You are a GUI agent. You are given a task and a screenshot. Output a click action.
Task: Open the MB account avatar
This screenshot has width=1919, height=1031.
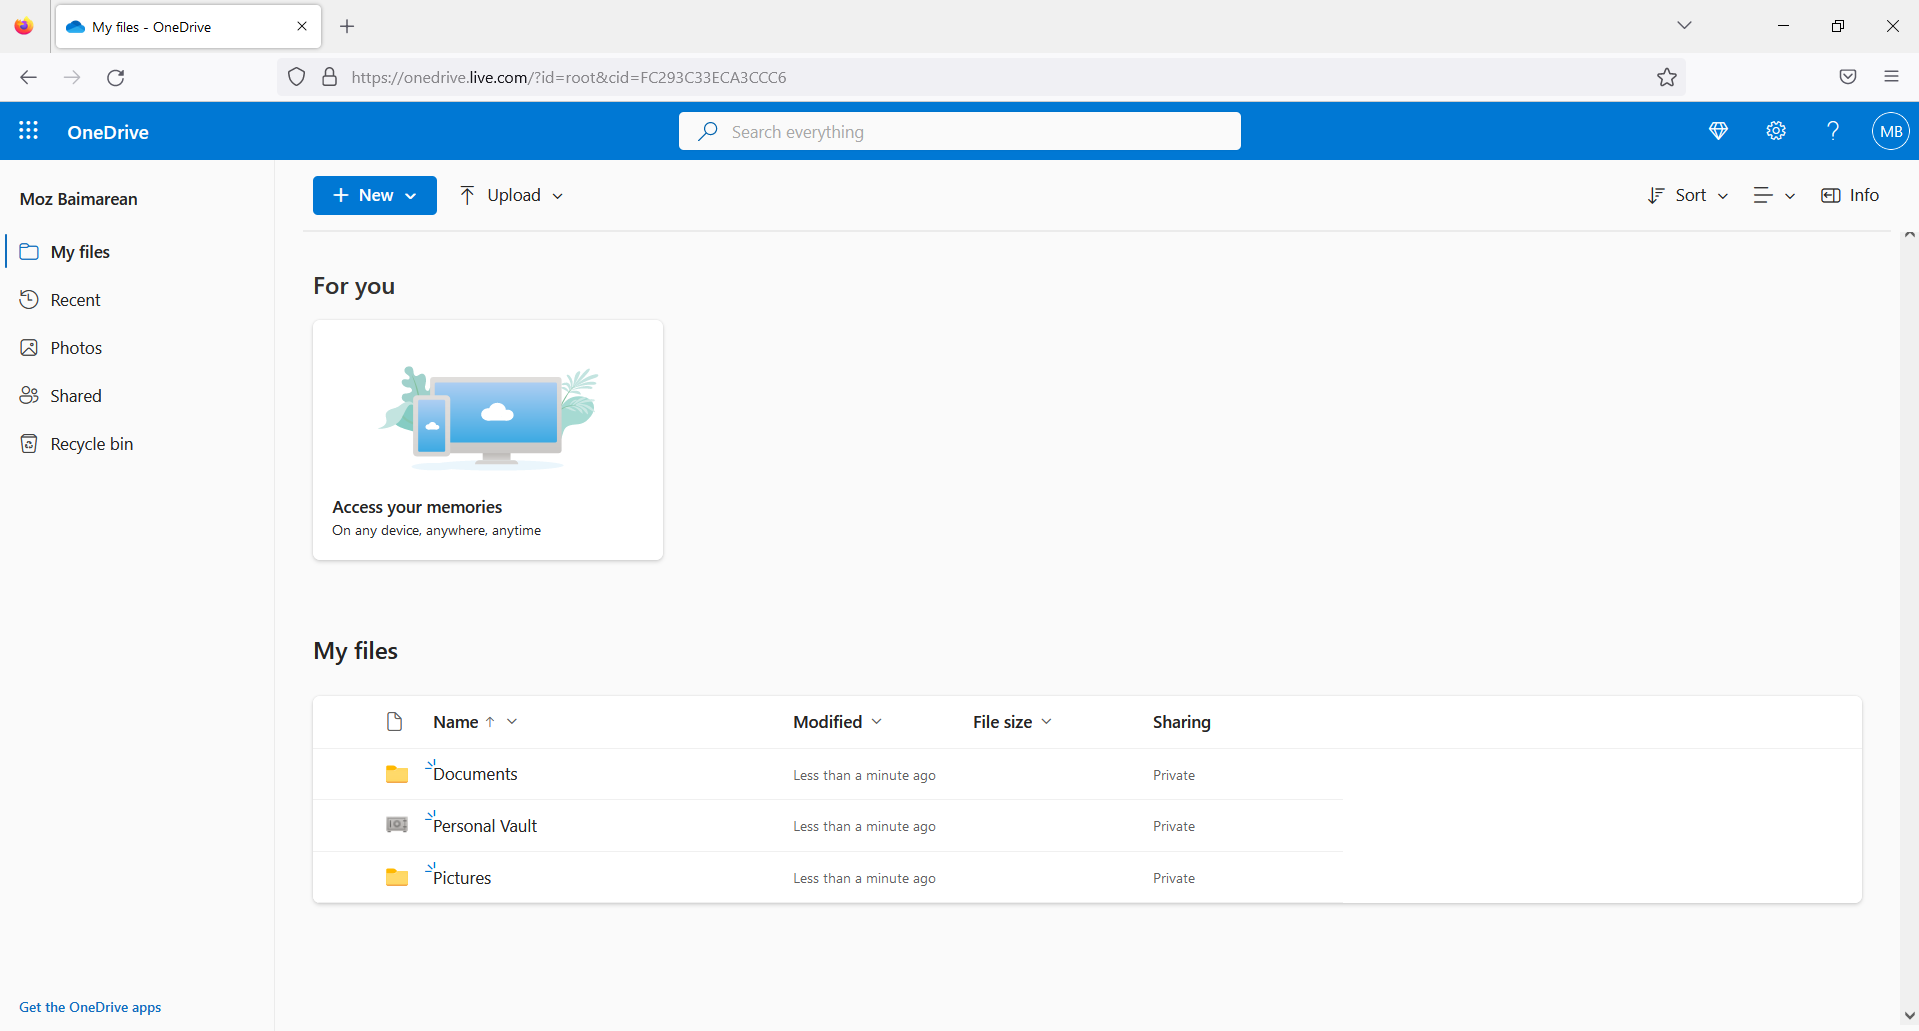click(1890, 131)
